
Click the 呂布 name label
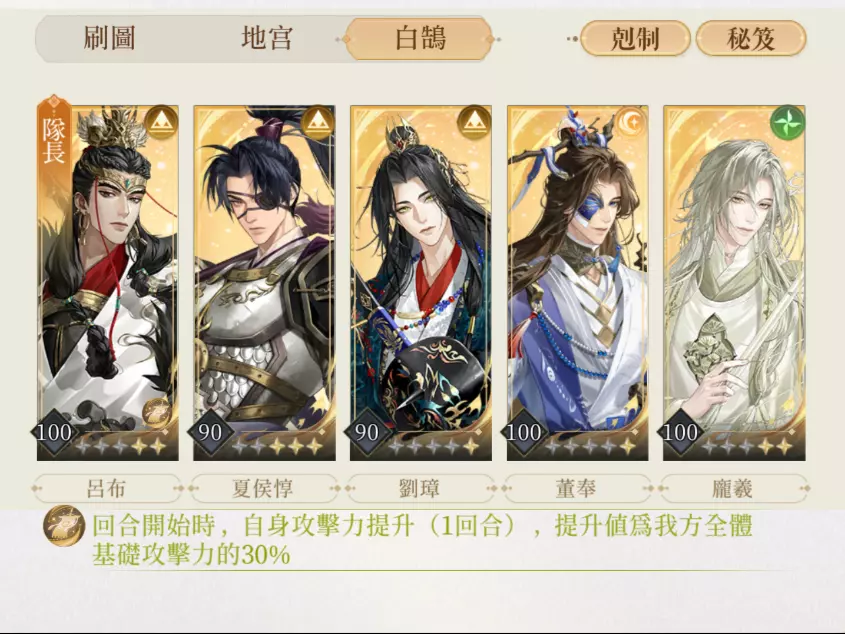point(107,488)
